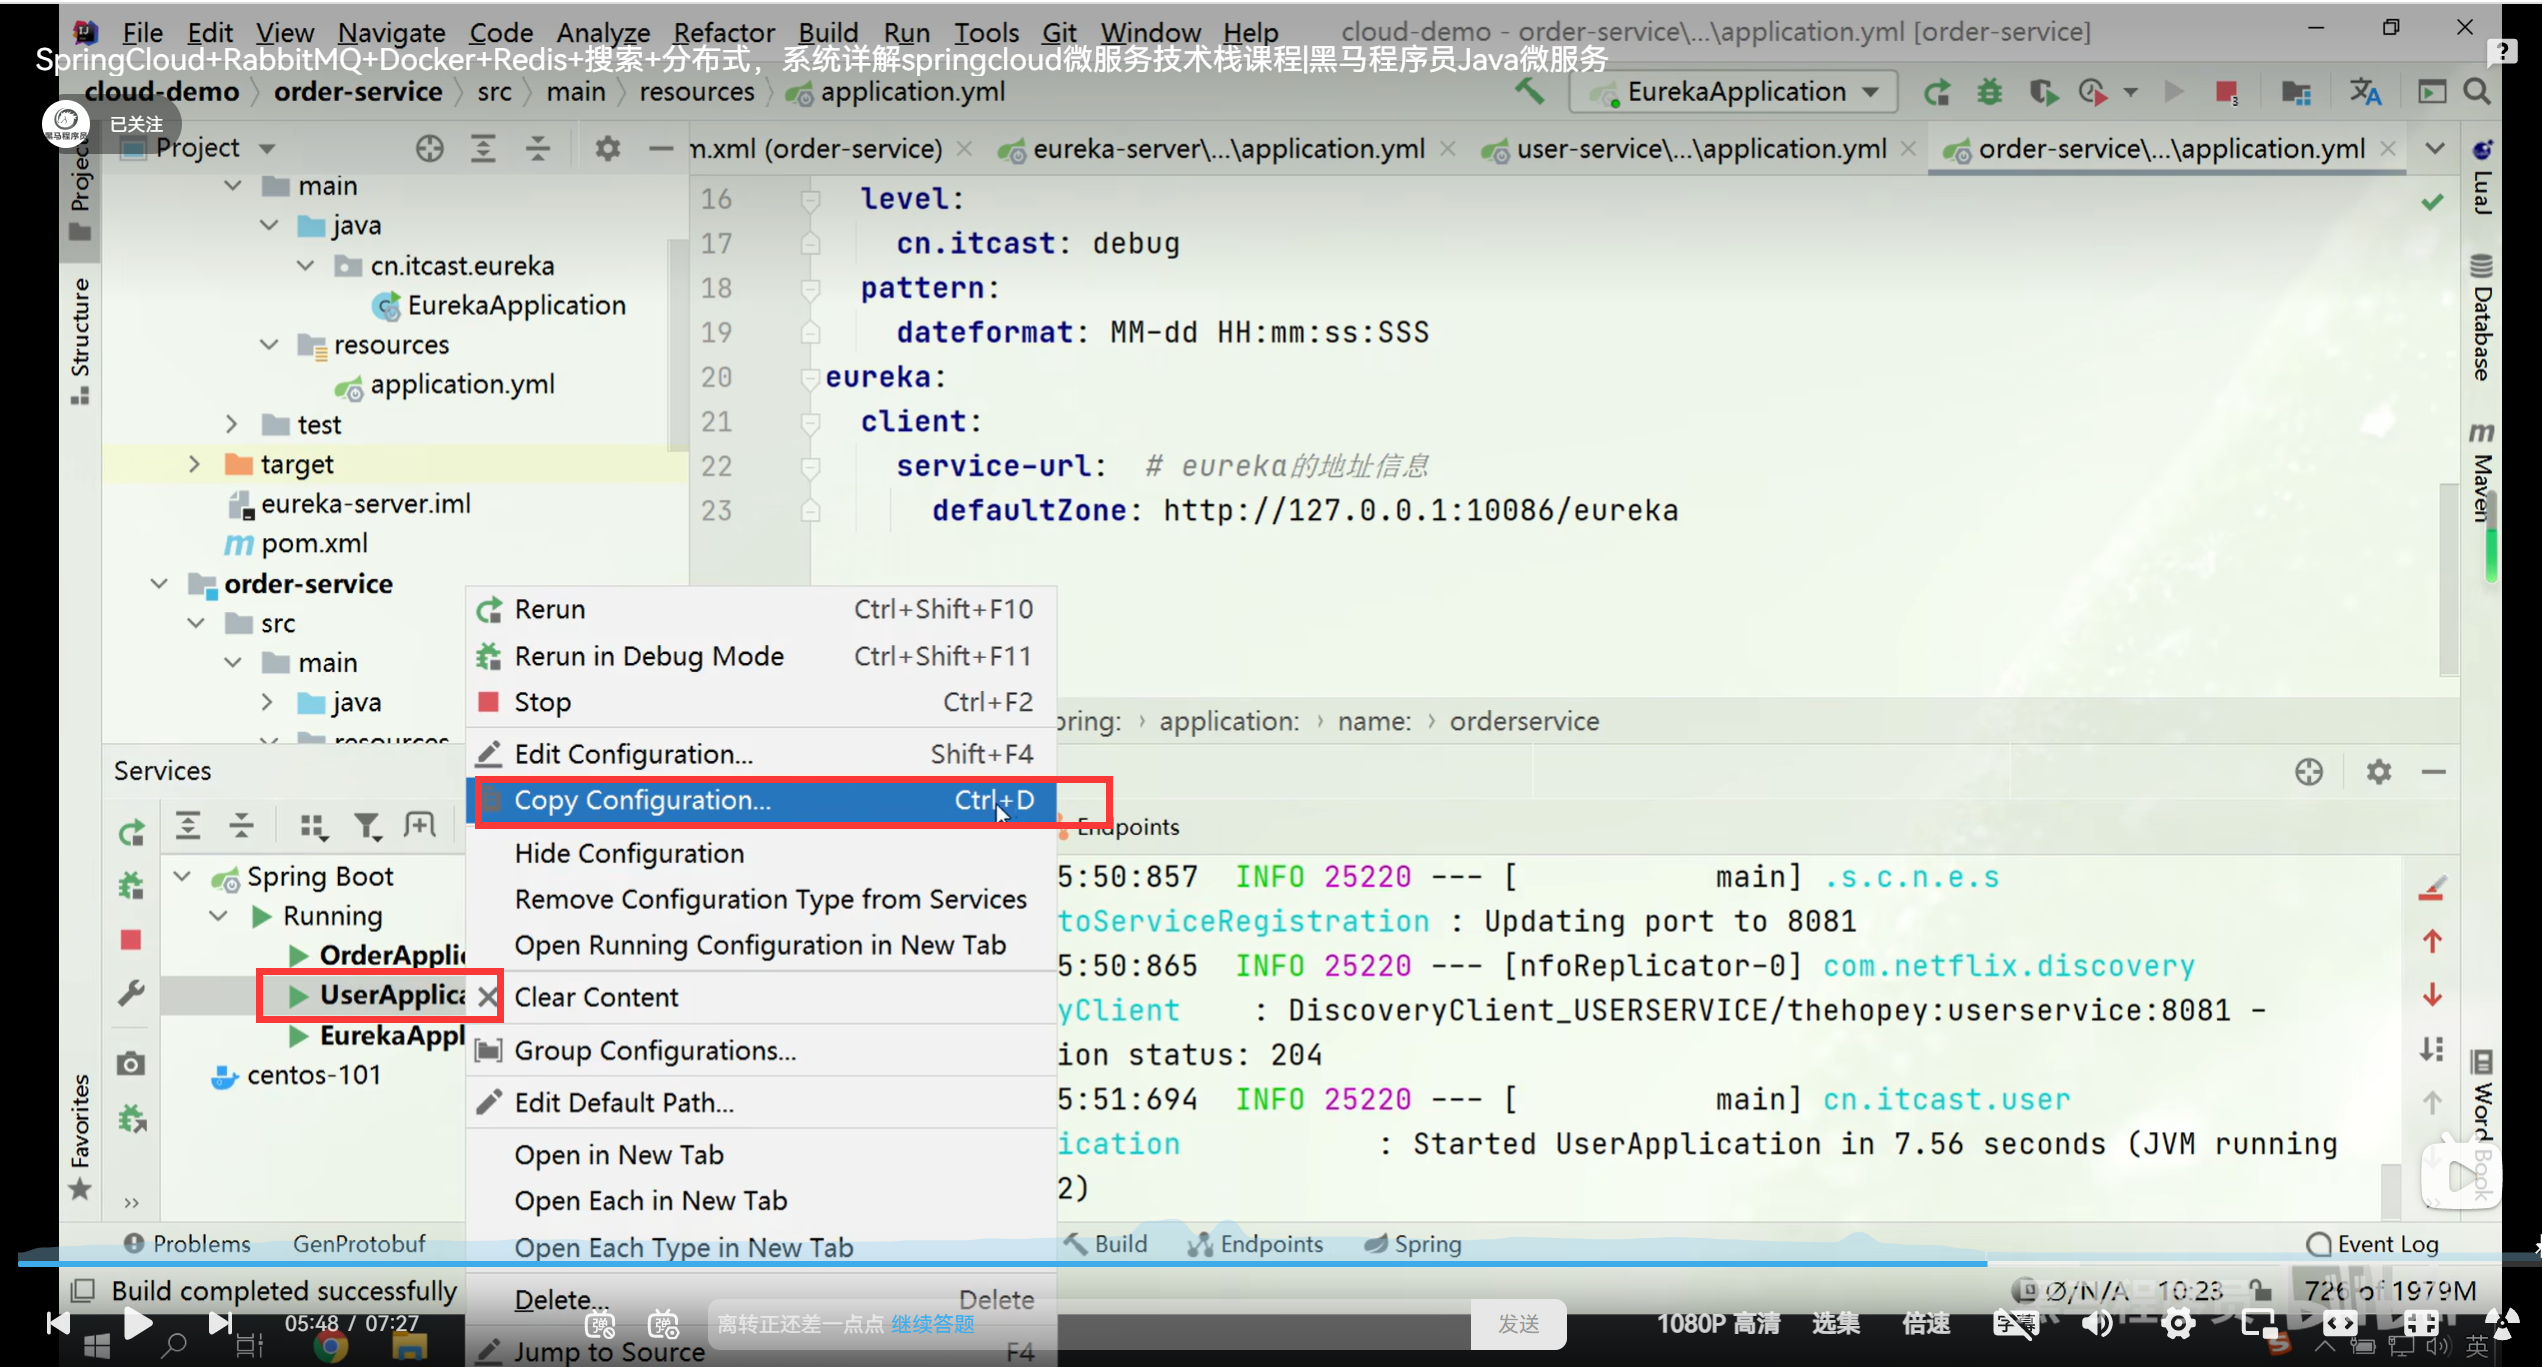Click the Build hammer icon in toolbar
The height and width of the screenshot is (1367, 2542).
click(1528, 92)
